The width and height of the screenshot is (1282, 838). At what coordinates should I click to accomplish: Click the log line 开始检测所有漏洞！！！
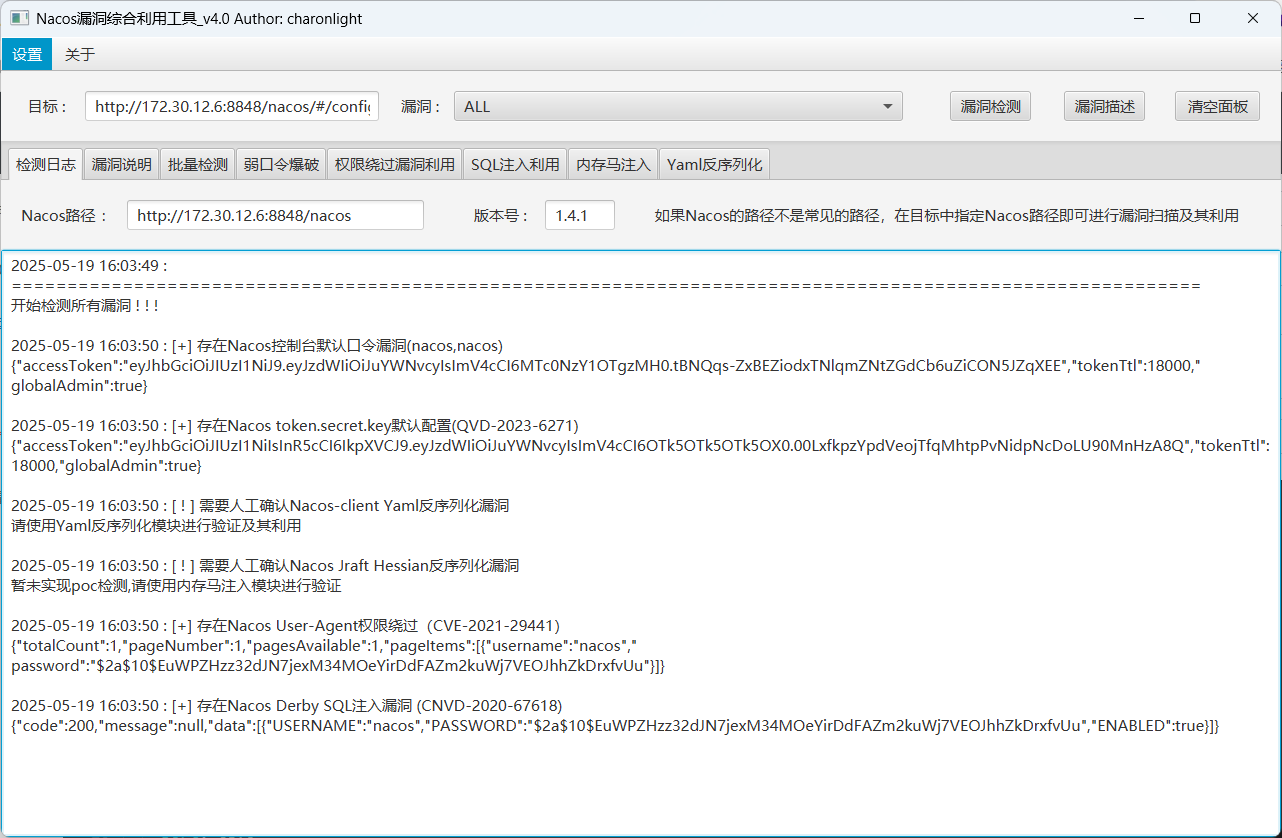tap(85, 305)
